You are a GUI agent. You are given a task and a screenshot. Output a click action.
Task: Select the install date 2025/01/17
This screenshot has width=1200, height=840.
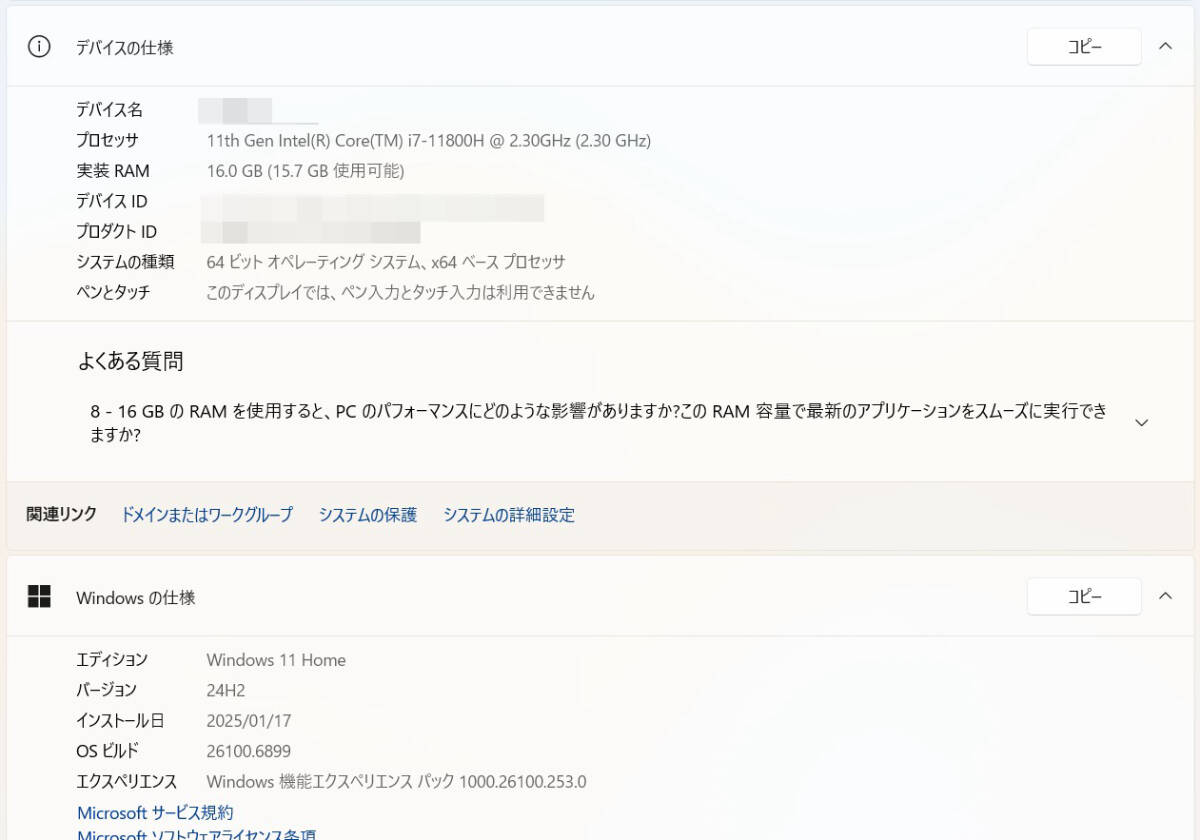249,721
